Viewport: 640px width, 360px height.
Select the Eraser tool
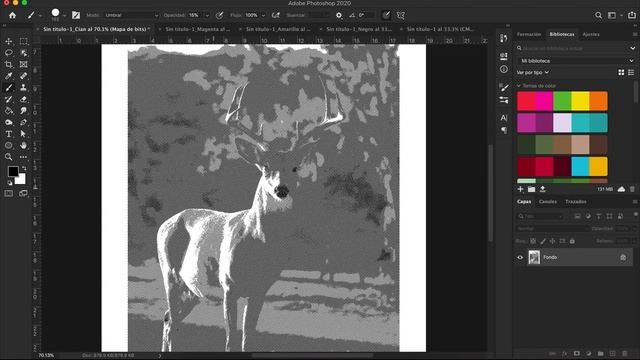pos(23,99)
